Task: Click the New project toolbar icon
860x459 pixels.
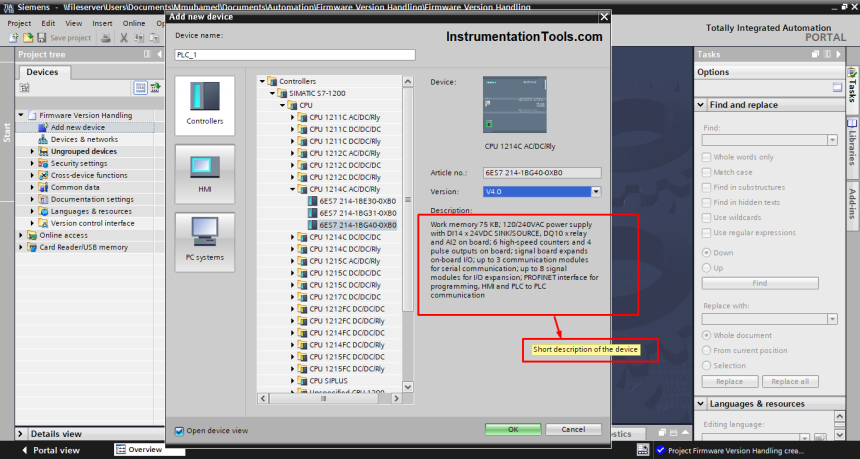Action: coord(14,38)
